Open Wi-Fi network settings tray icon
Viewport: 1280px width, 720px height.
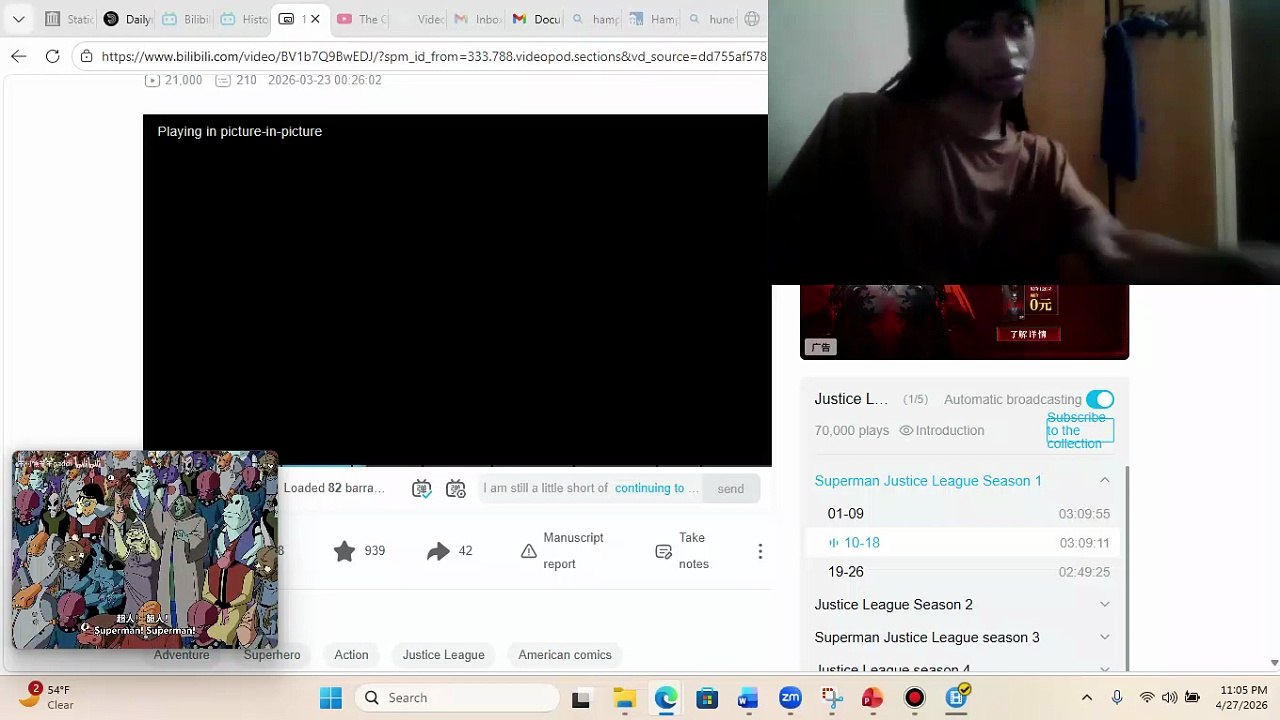pyautogui.click(x=1147, y=698)
